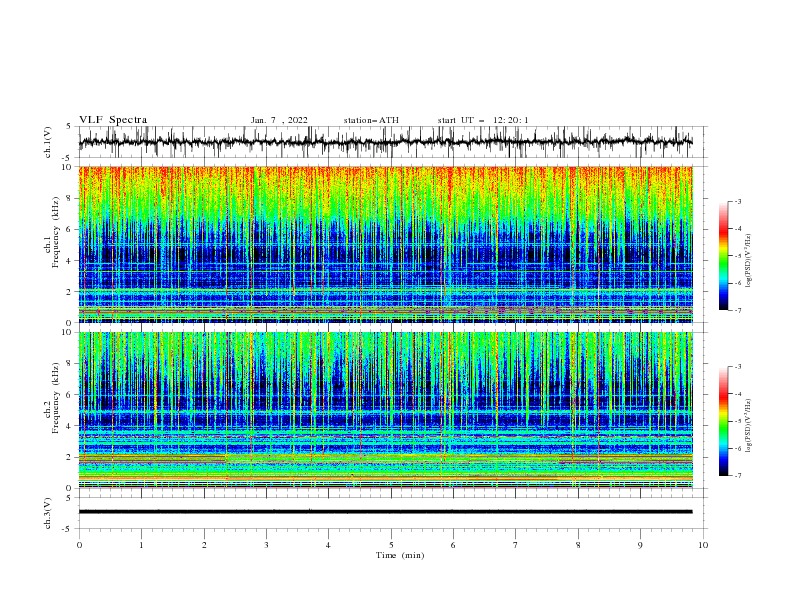Click the "-3" tick on ch.2 colorbar
Viewport: 792px width, 612px height.
point(738,367)
